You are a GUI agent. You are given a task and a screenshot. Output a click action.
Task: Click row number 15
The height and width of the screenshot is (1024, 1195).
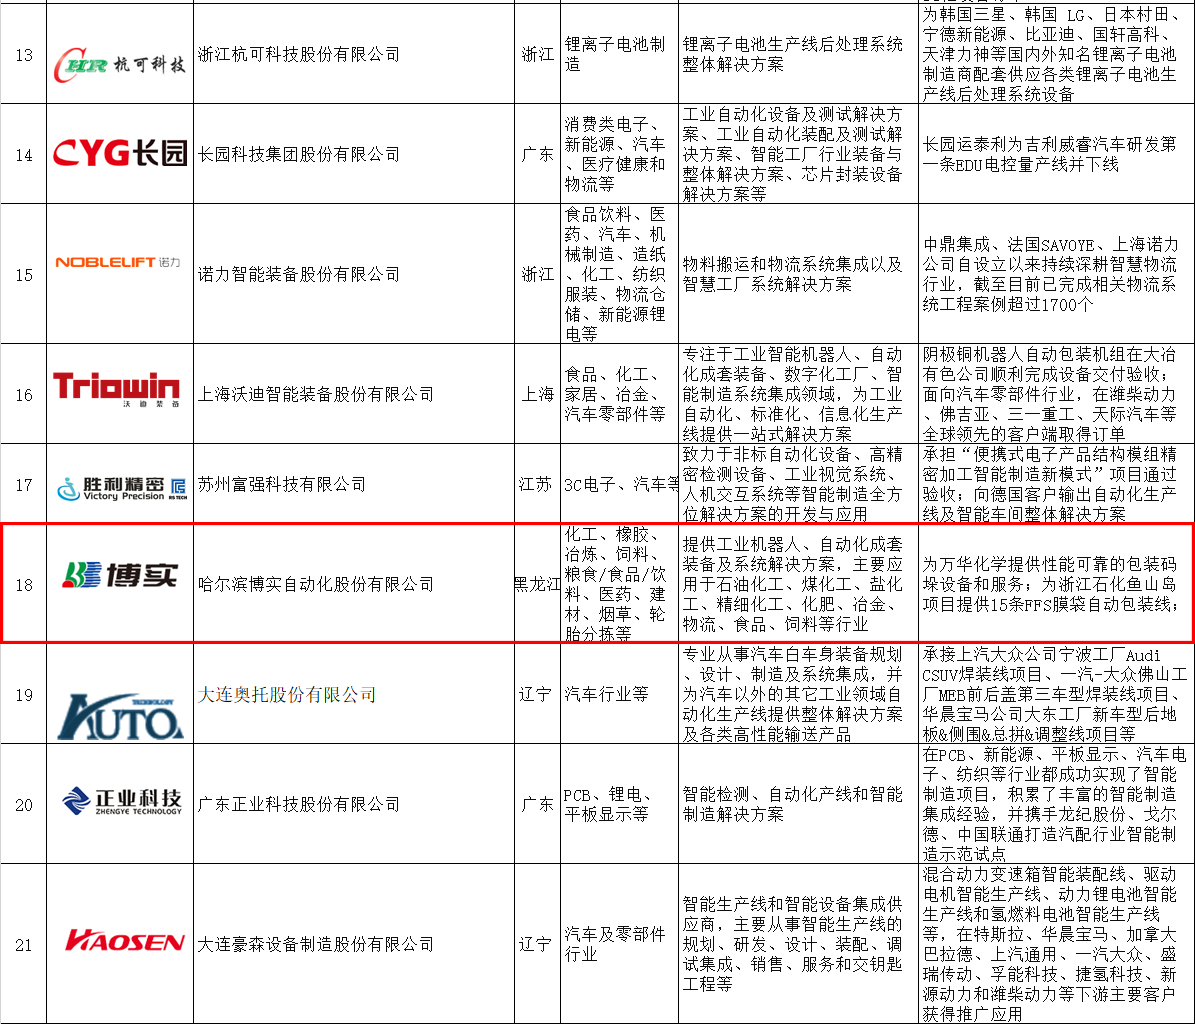tap(24, 275)
